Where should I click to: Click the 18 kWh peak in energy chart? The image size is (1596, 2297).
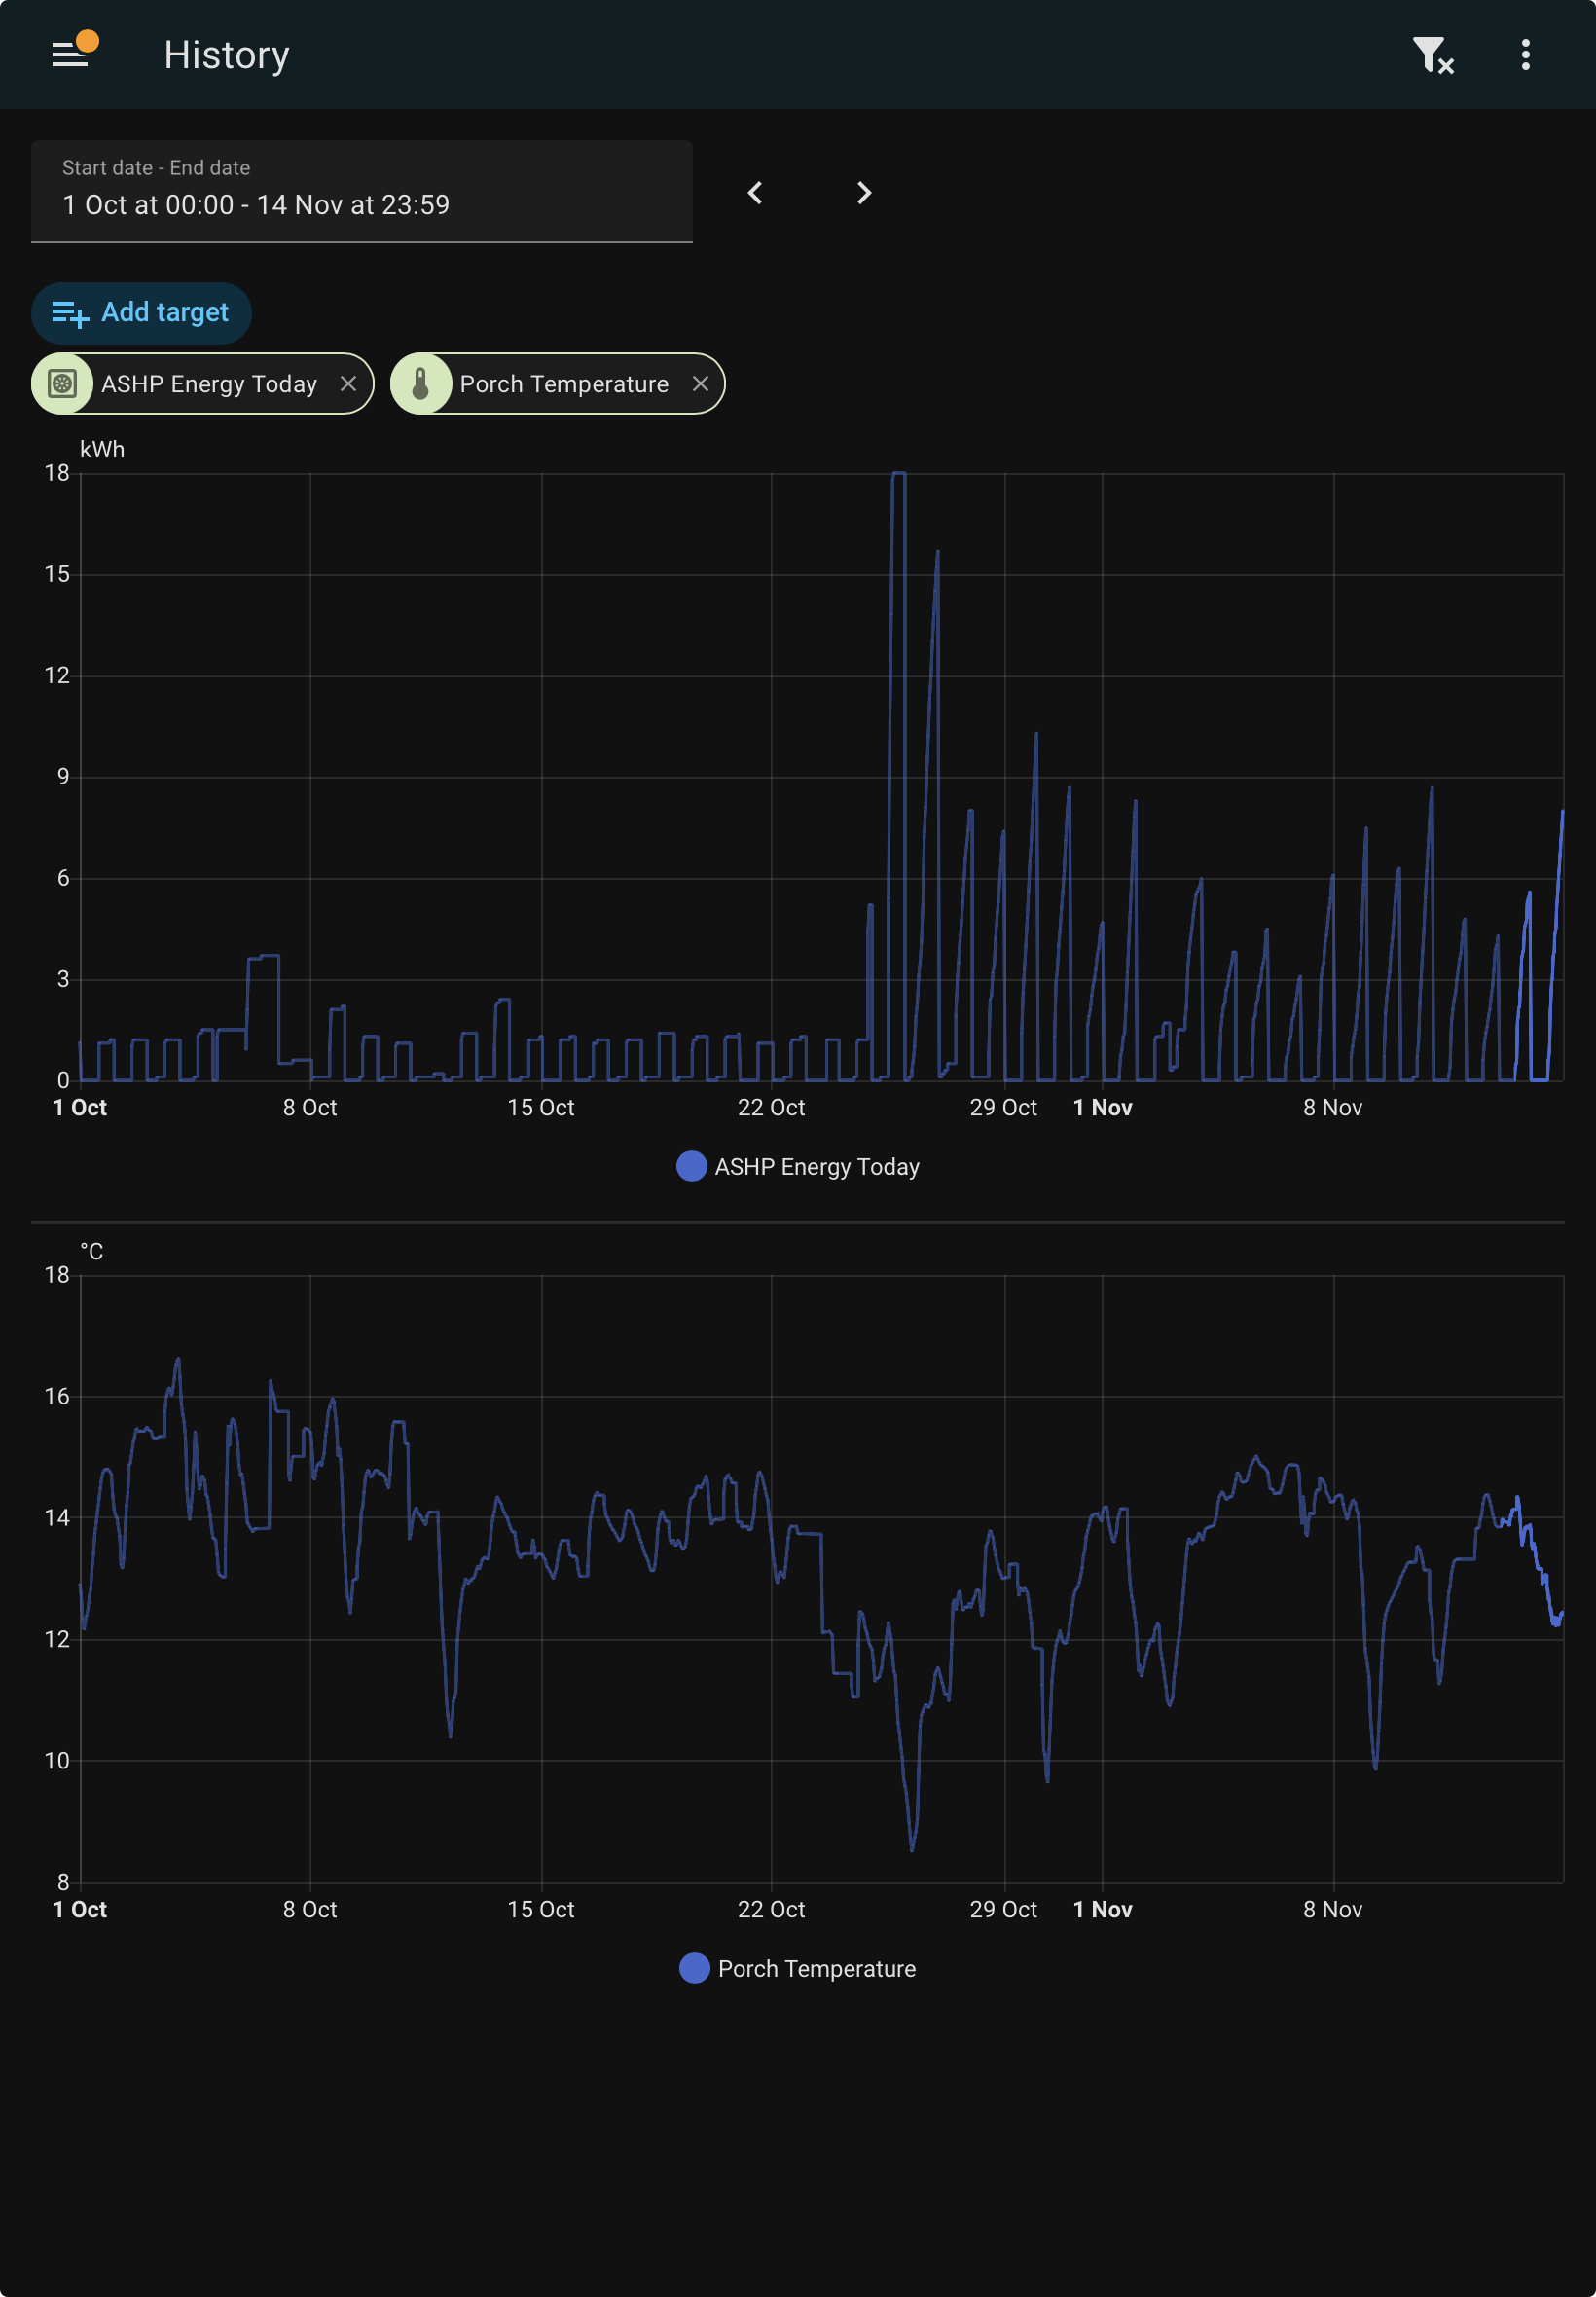(898, 474)
